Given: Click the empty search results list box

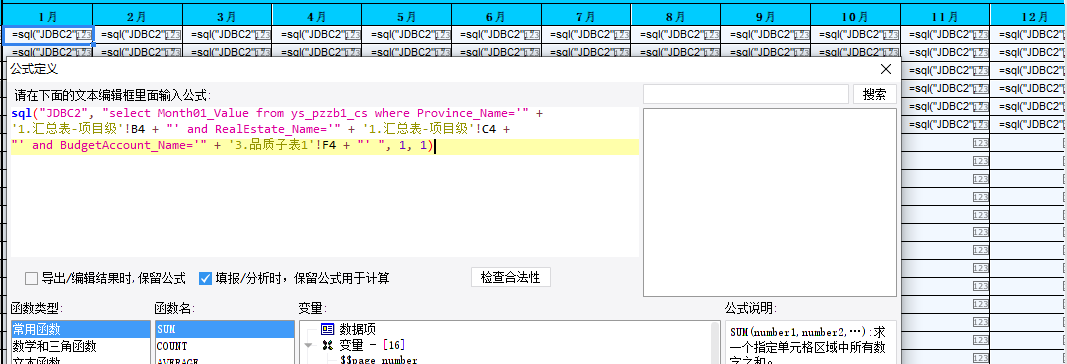Looking at the screenshot, I should (770, 202).
